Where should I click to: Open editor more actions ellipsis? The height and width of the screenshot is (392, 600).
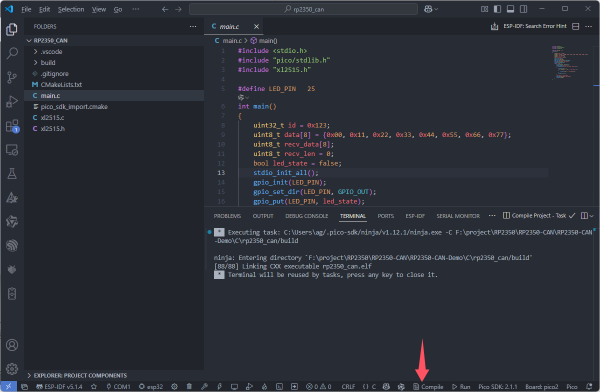(x=589, y=26)
